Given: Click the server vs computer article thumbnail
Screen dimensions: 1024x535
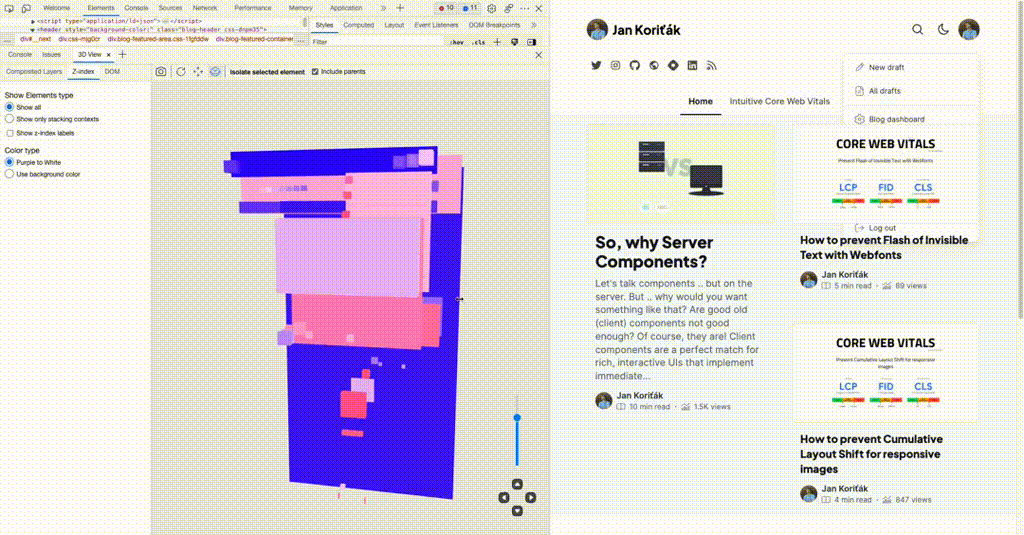Looking at the screenshot, I should pos(681,174).
